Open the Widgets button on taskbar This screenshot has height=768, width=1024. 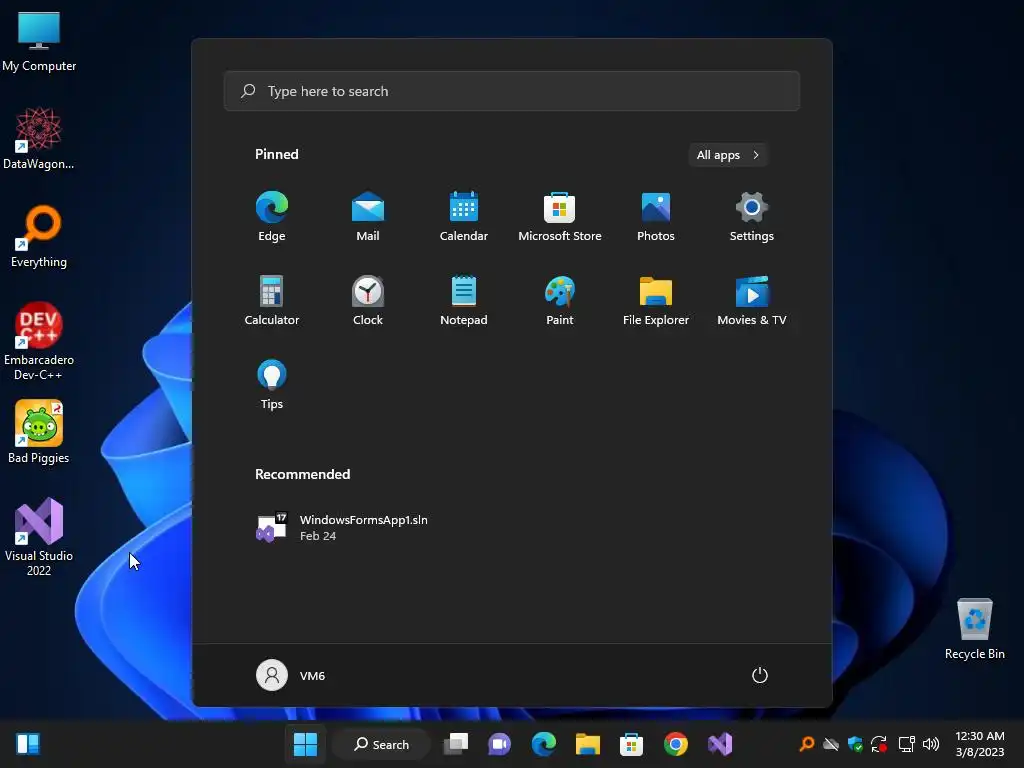coord(28,744)
